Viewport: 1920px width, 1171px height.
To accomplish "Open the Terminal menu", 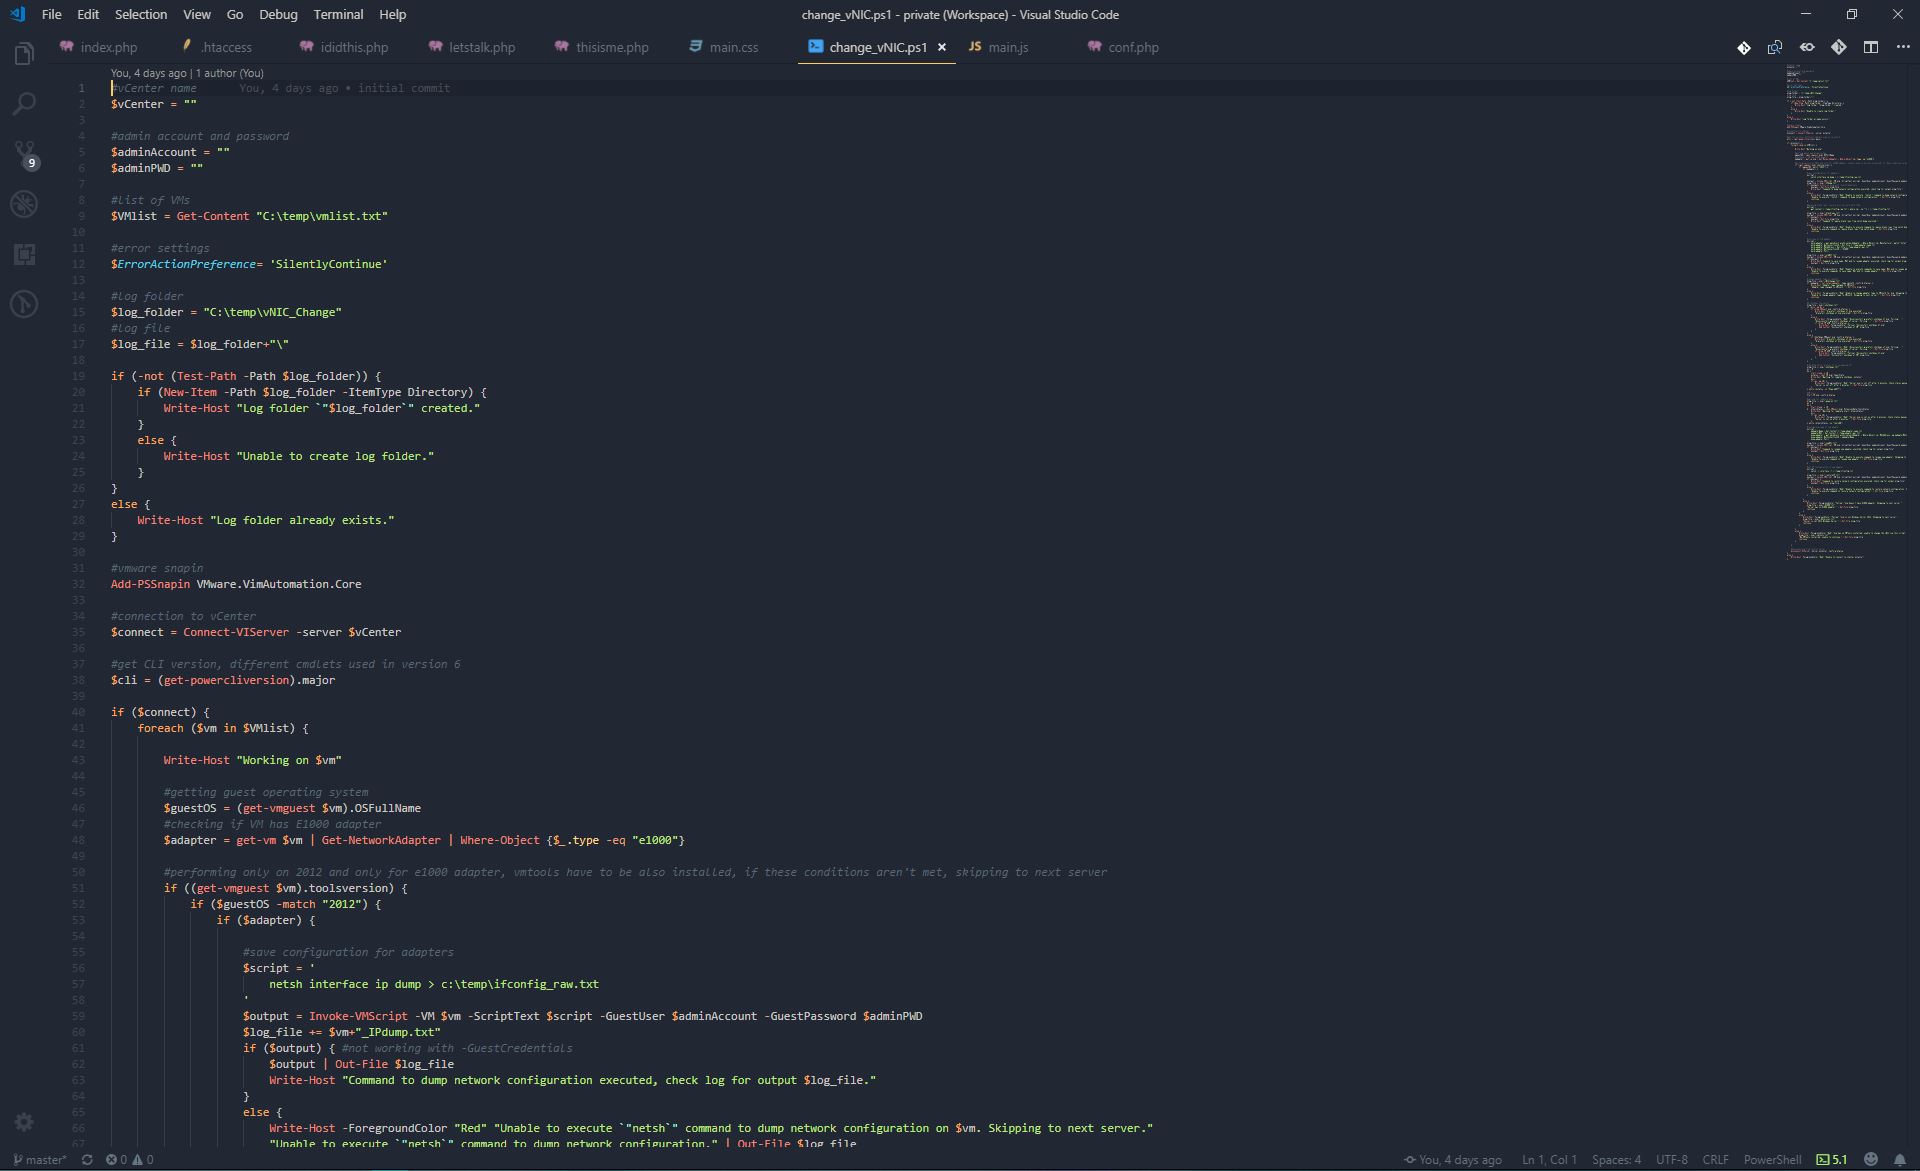I will [x=338, y=14].
